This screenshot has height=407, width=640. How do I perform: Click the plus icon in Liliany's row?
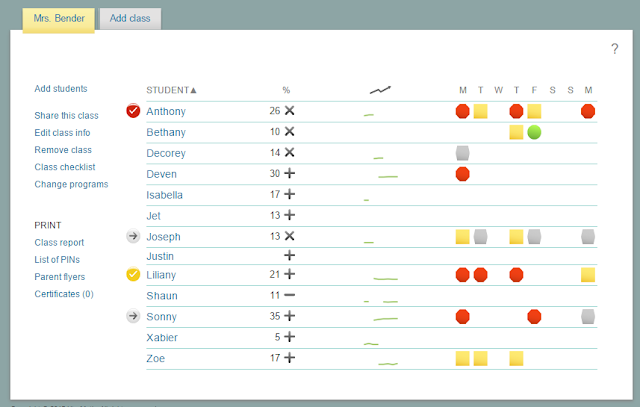[289, 274]
